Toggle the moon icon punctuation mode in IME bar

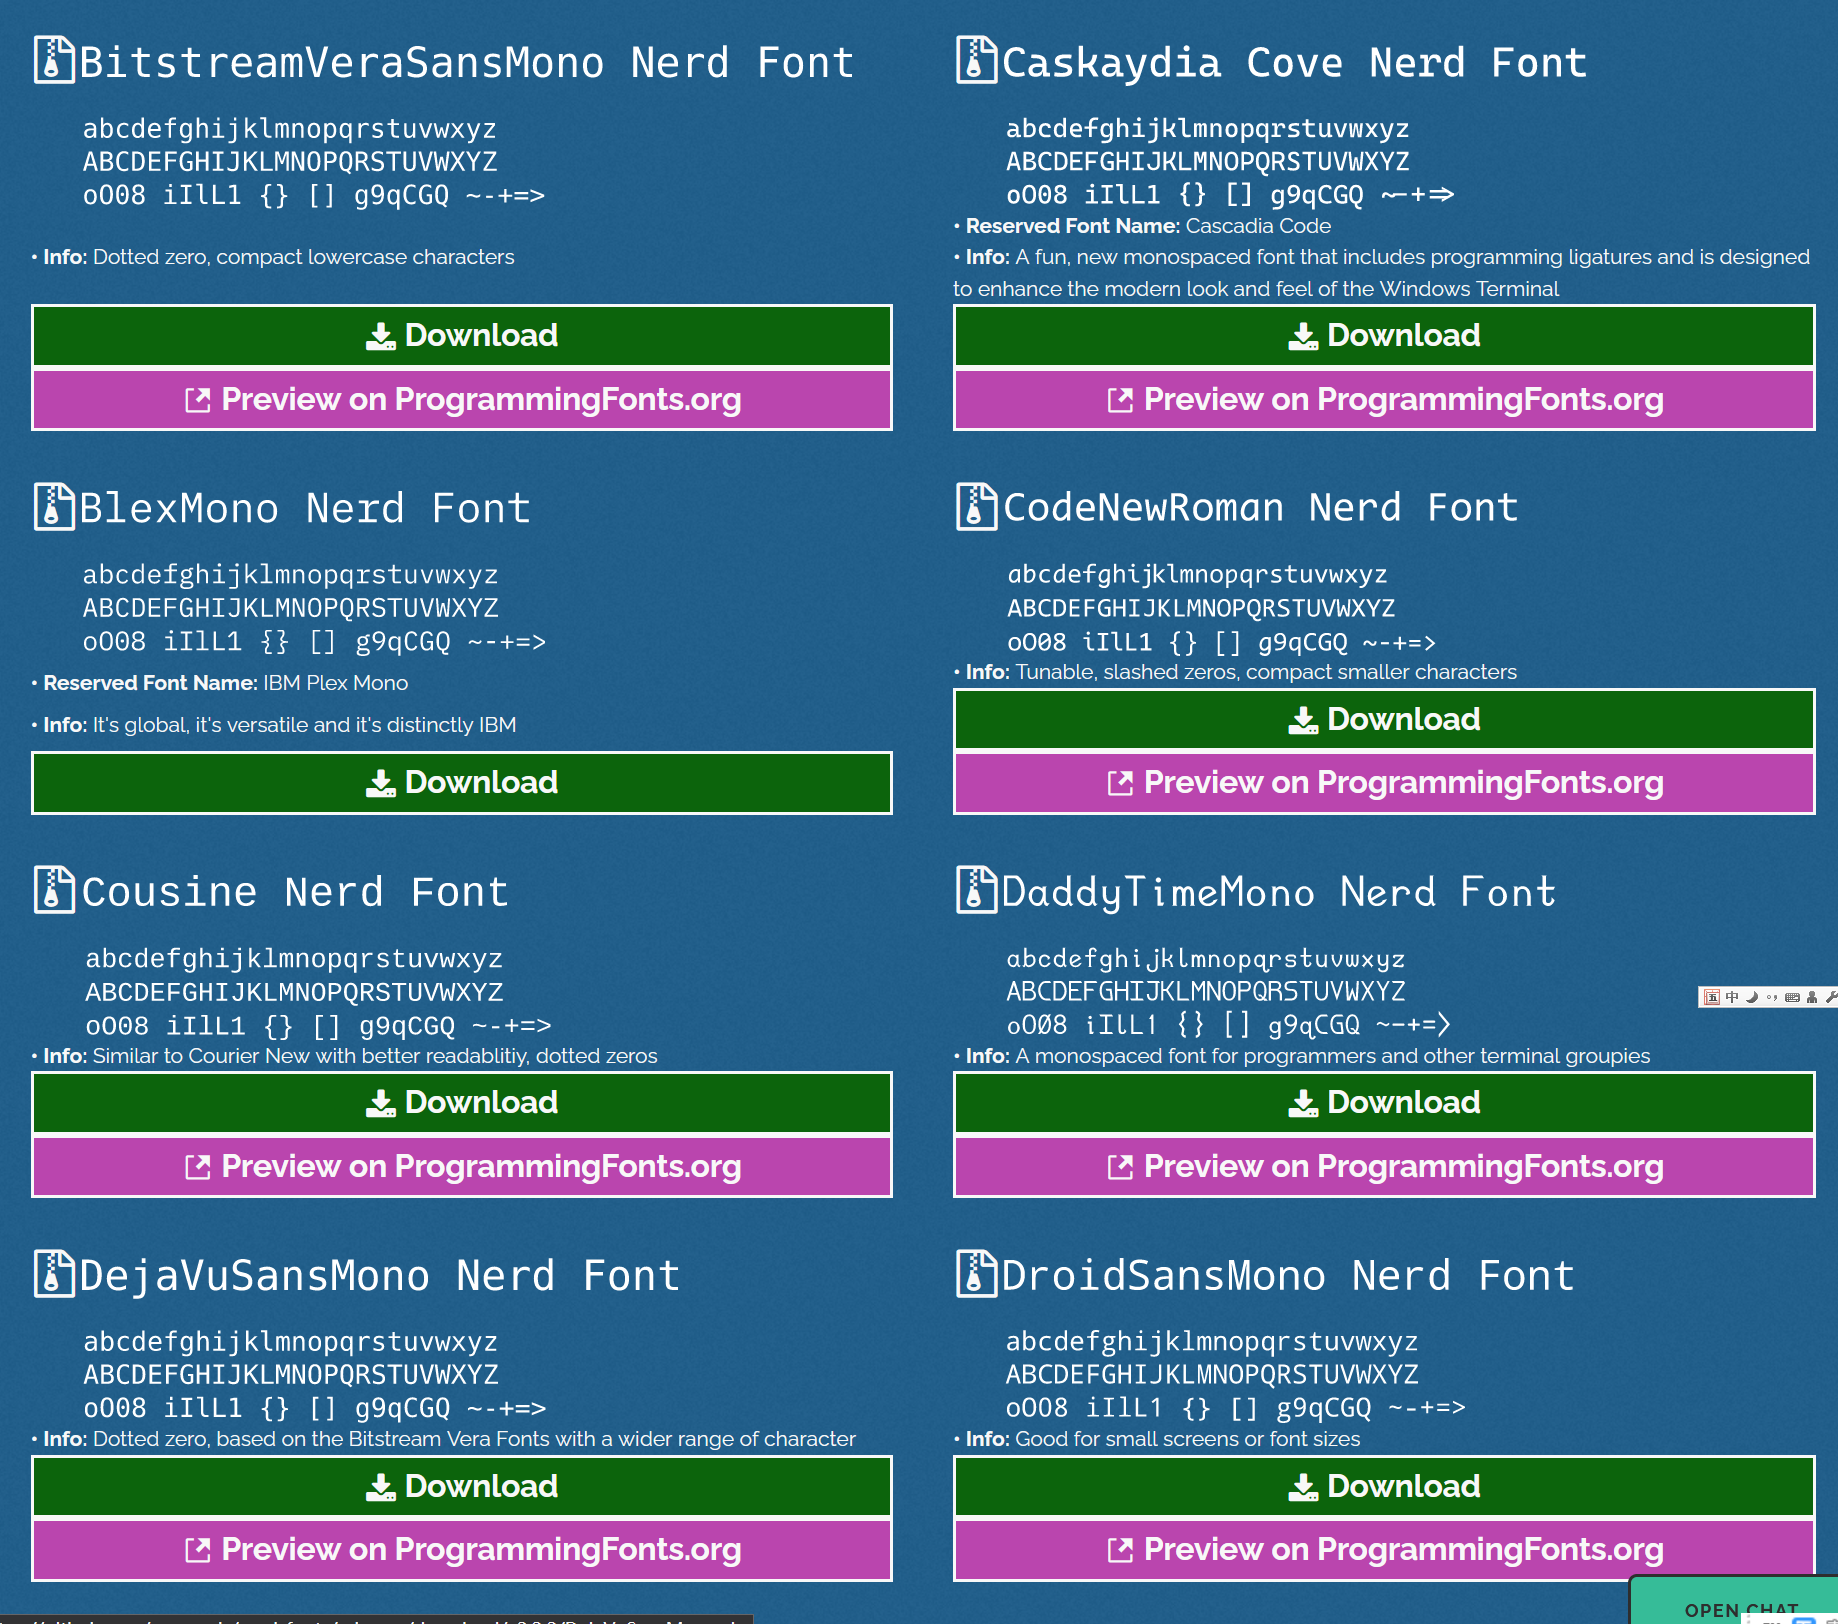(x=1752, y=997)
